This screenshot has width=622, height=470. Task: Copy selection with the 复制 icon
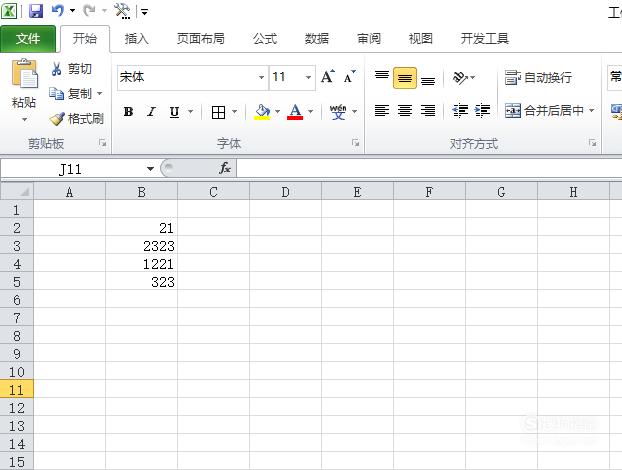click(56, 94)
